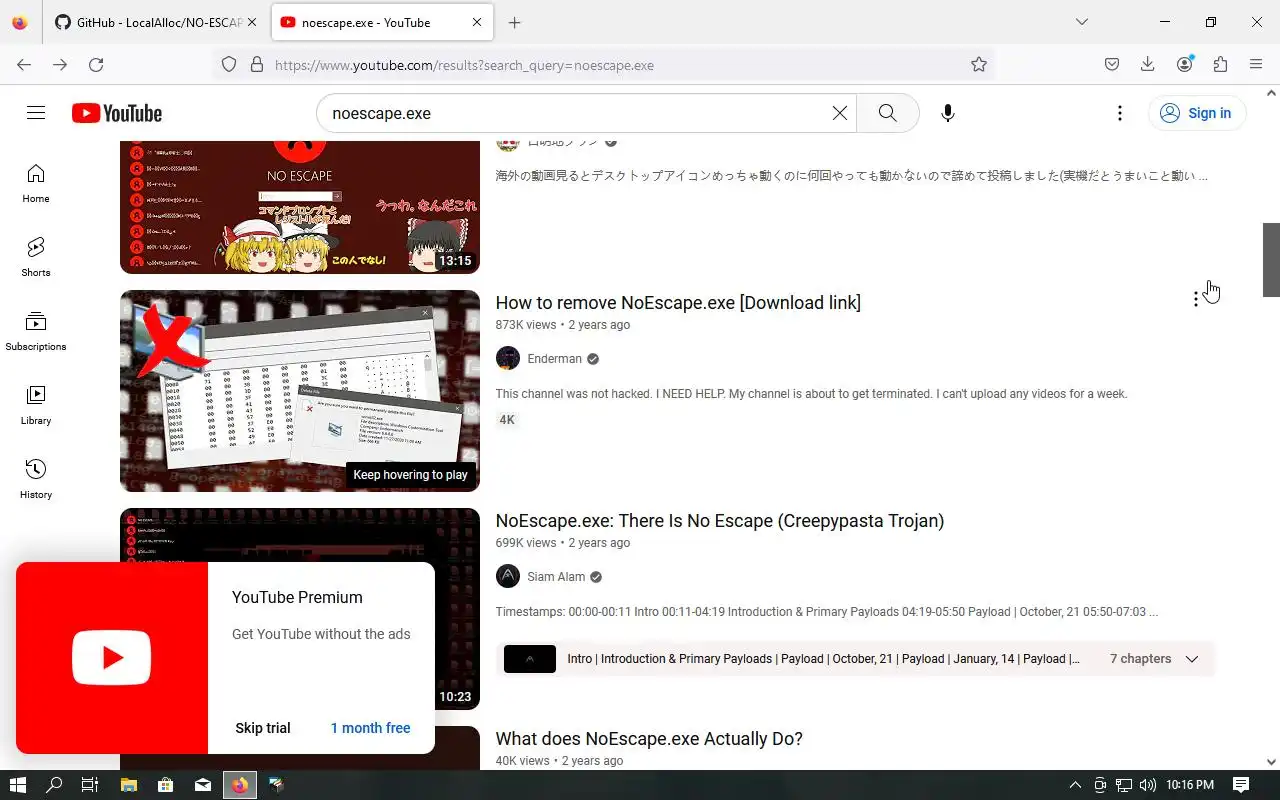Reload the current page

96,64
